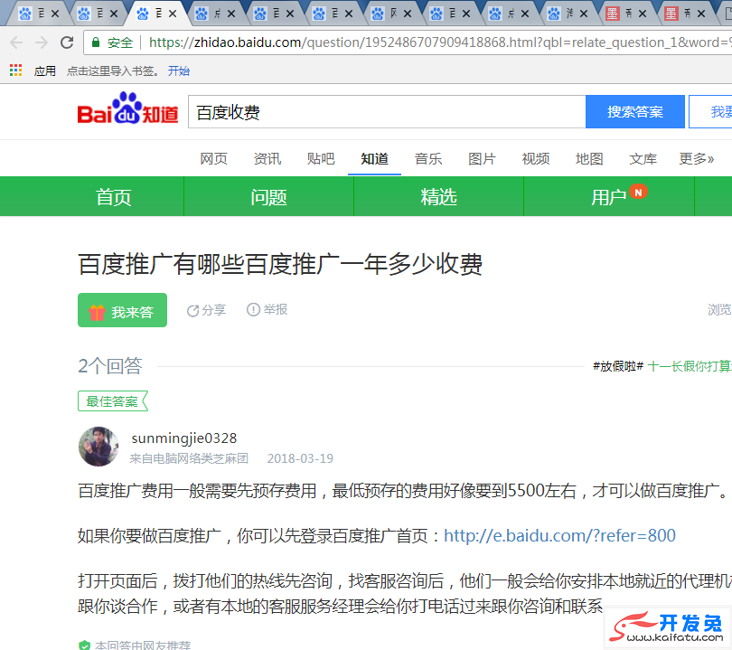Click the orange N badge next to 用户

coord(638,192)
